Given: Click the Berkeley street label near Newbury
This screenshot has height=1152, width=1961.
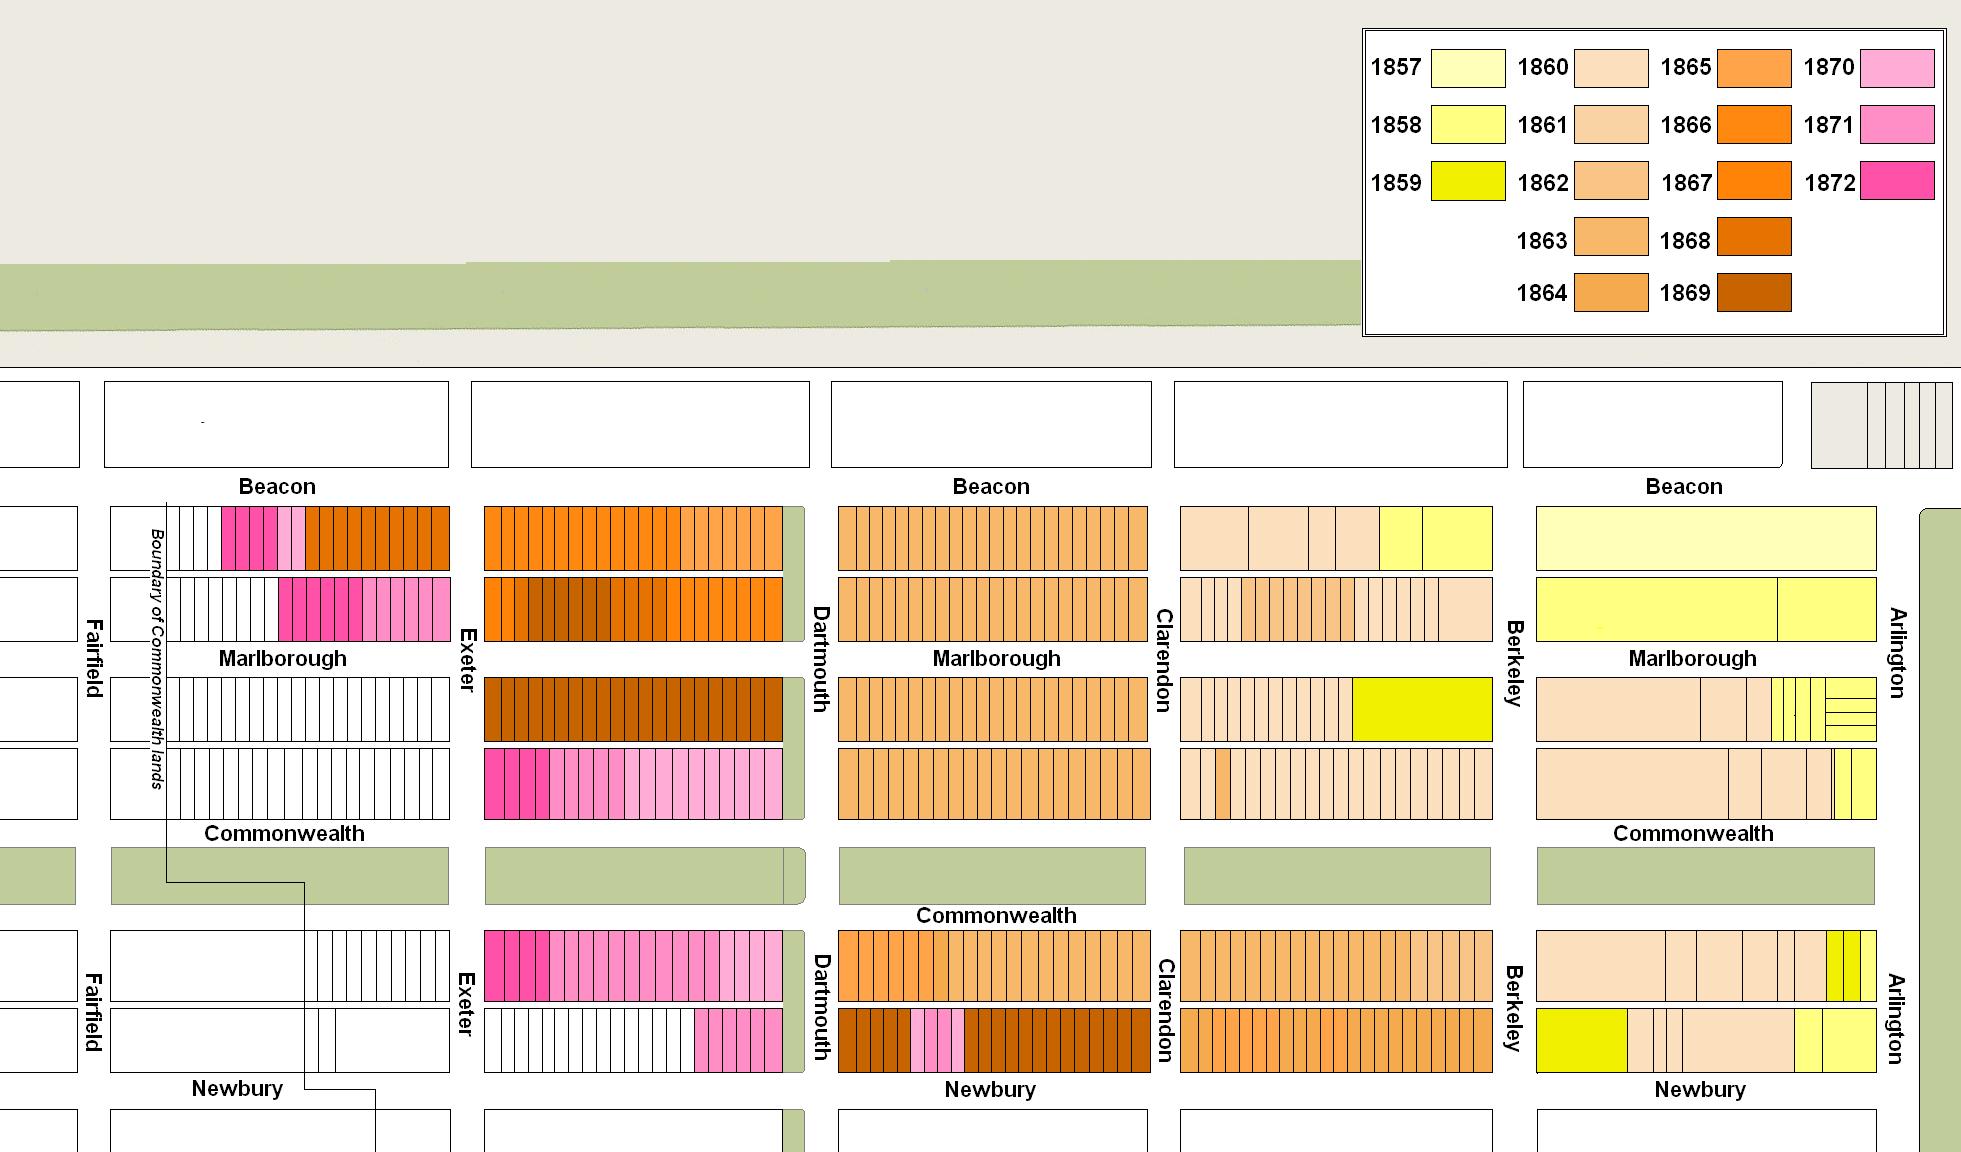Looking at the screenshot, I should tap(1514, 1007).
